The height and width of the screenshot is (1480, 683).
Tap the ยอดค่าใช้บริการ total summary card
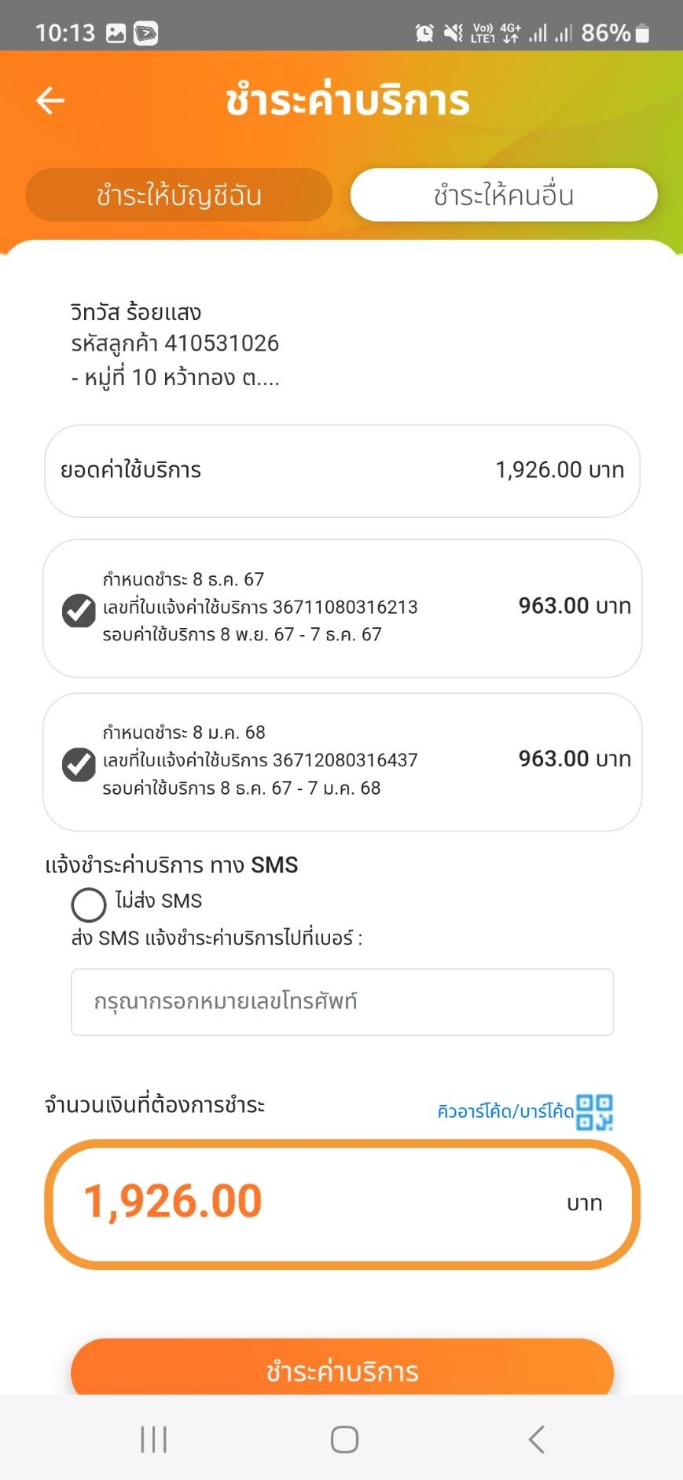tap(342, 471)
